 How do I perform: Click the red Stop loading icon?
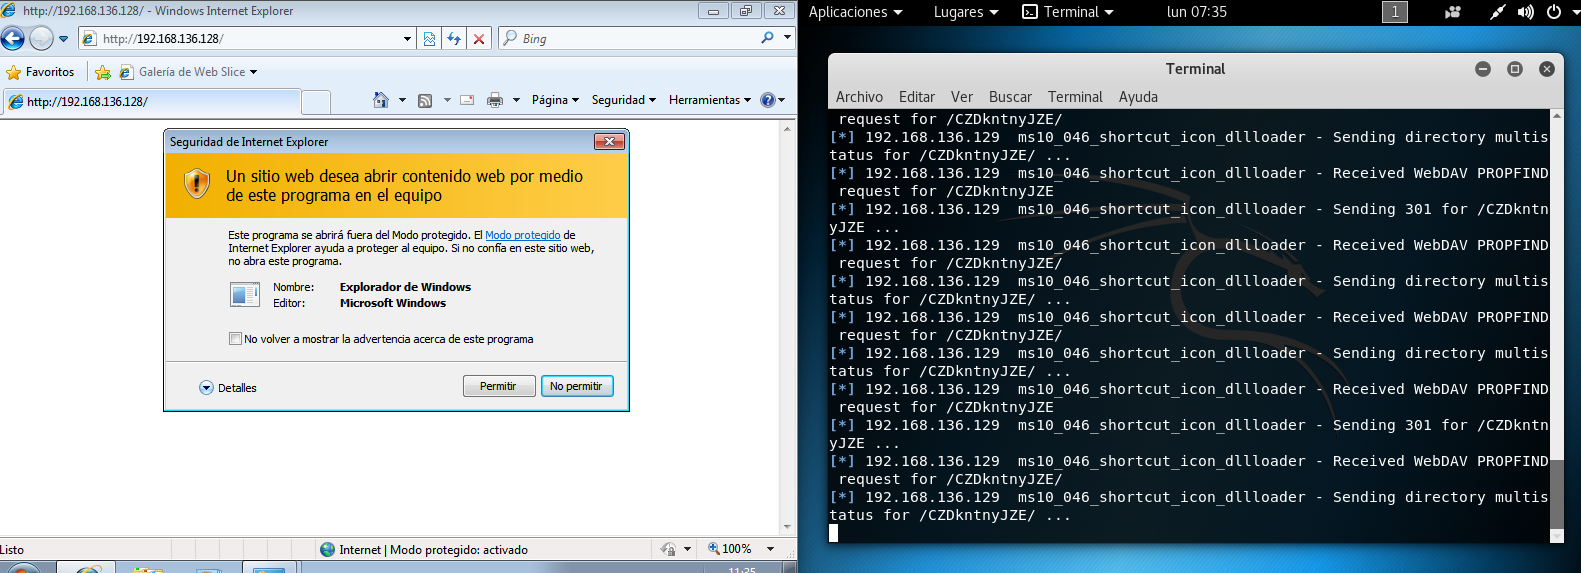(x=479, y=39)
